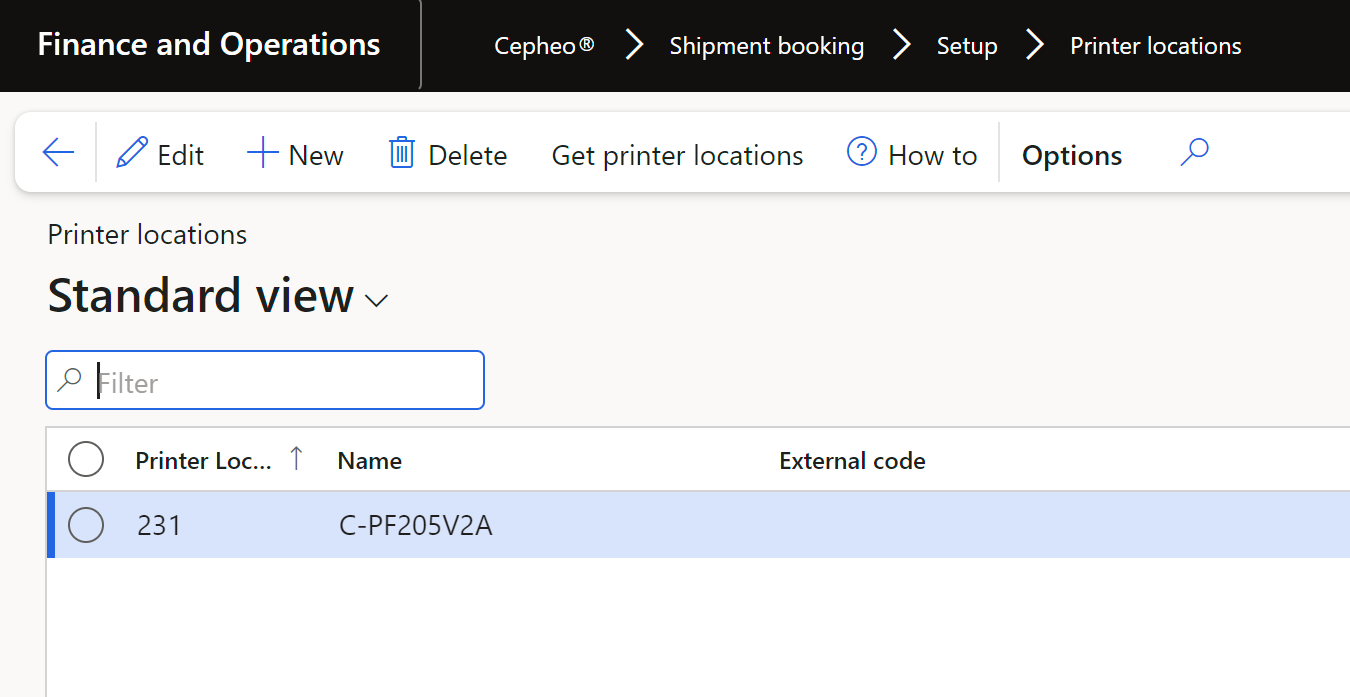Select the row checkbox for location 231

coord(86,525)
